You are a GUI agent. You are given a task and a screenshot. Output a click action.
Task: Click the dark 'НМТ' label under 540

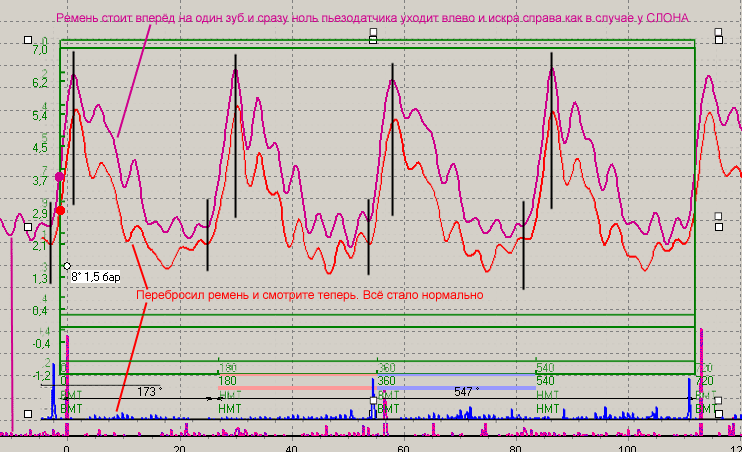548,408
